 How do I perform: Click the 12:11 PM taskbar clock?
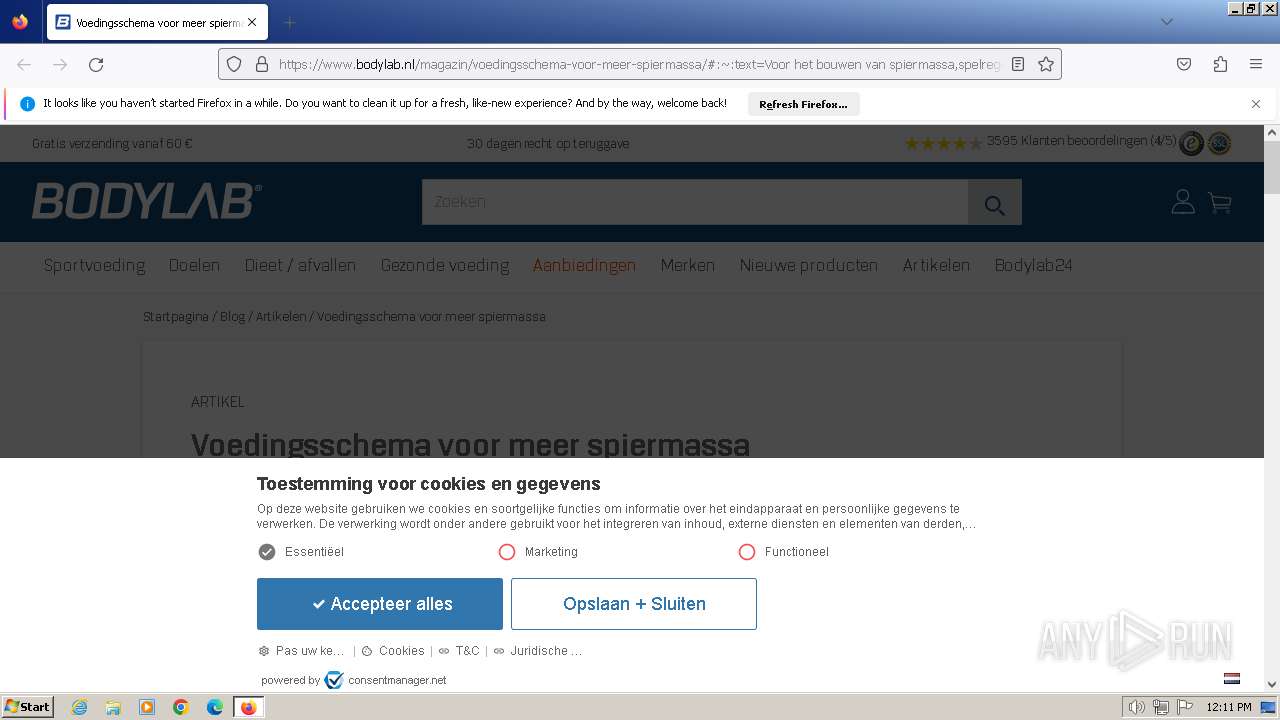(1229, 707)
